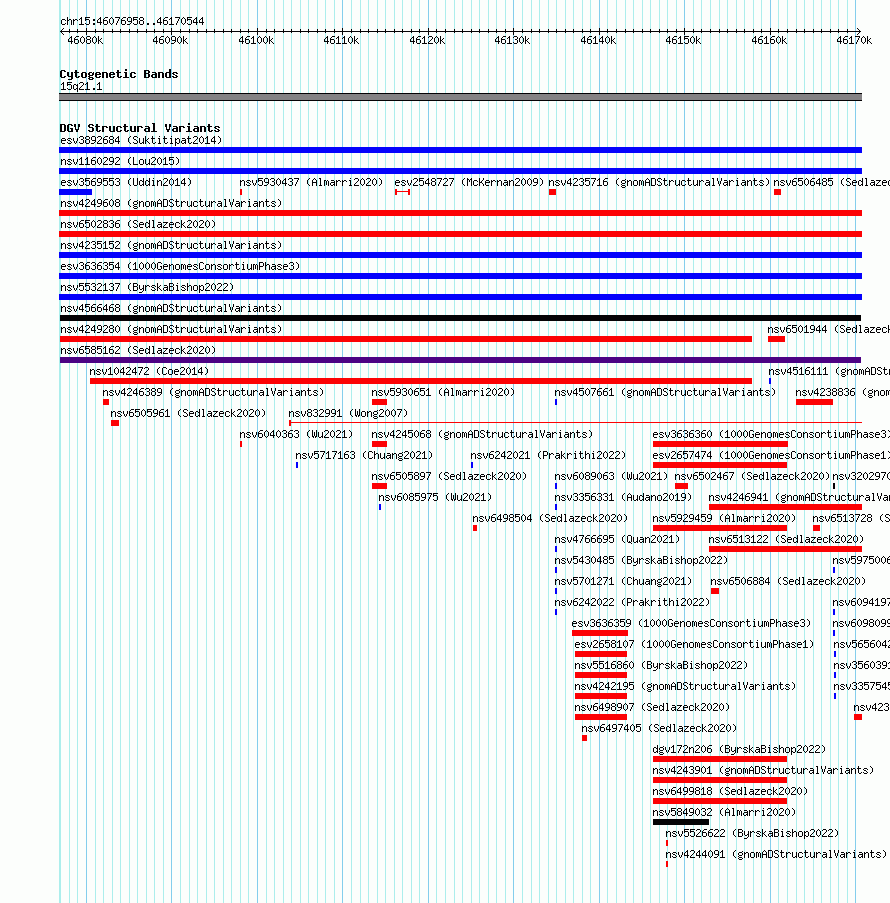Select esv3636359 1000Genomes Phase3 label
Viewport: 890px width, 903px height.
coord(691,624)
